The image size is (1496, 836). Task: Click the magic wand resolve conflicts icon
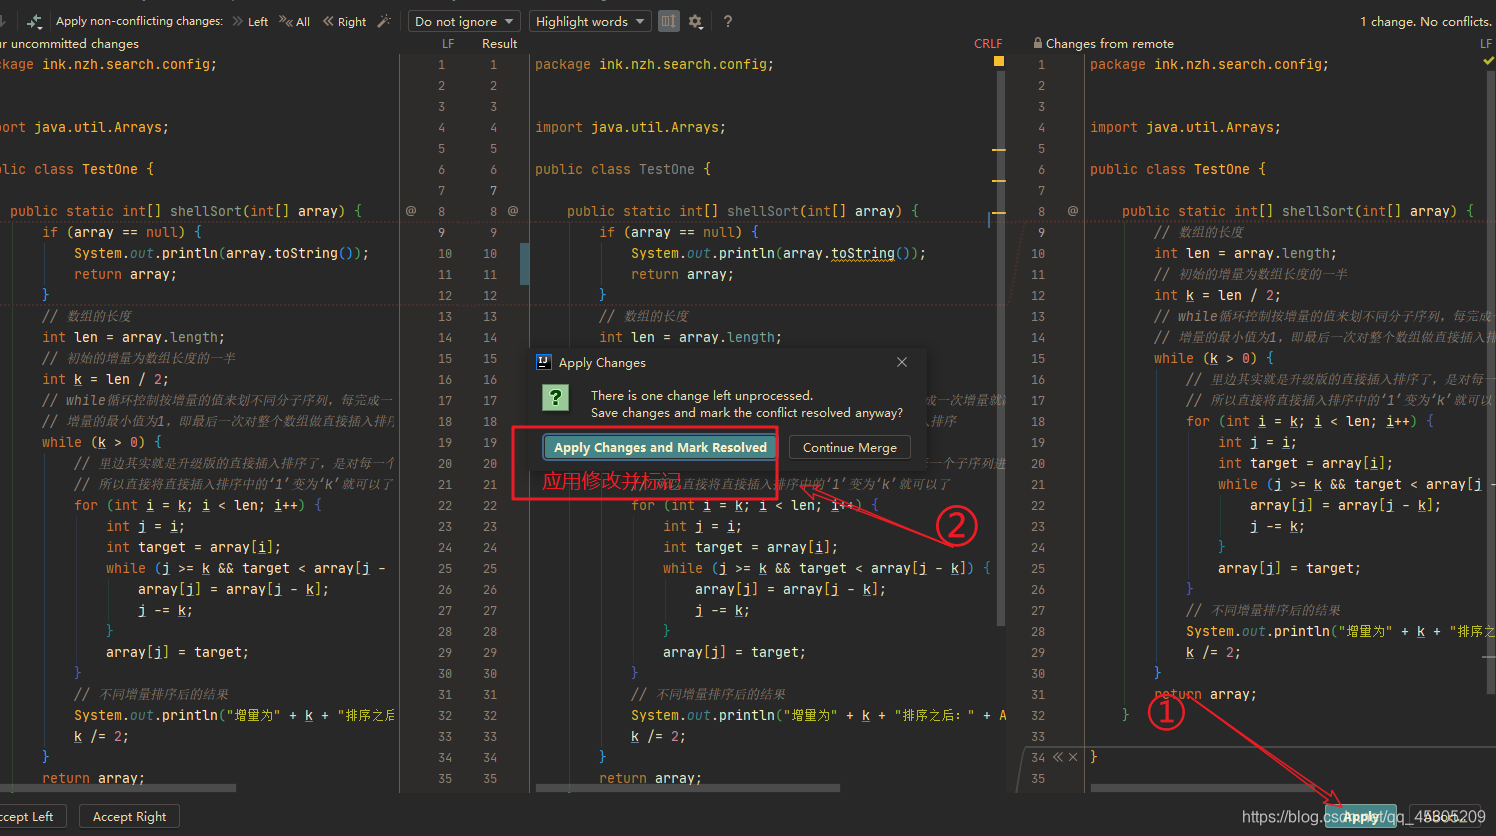[384, 21]
